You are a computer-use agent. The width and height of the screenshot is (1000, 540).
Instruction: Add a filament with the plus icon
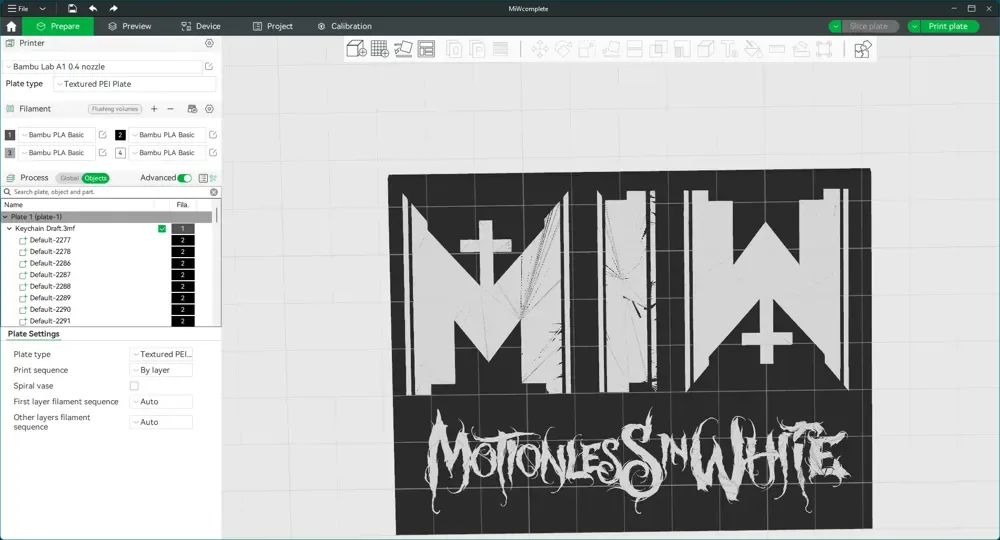point(154,109)
